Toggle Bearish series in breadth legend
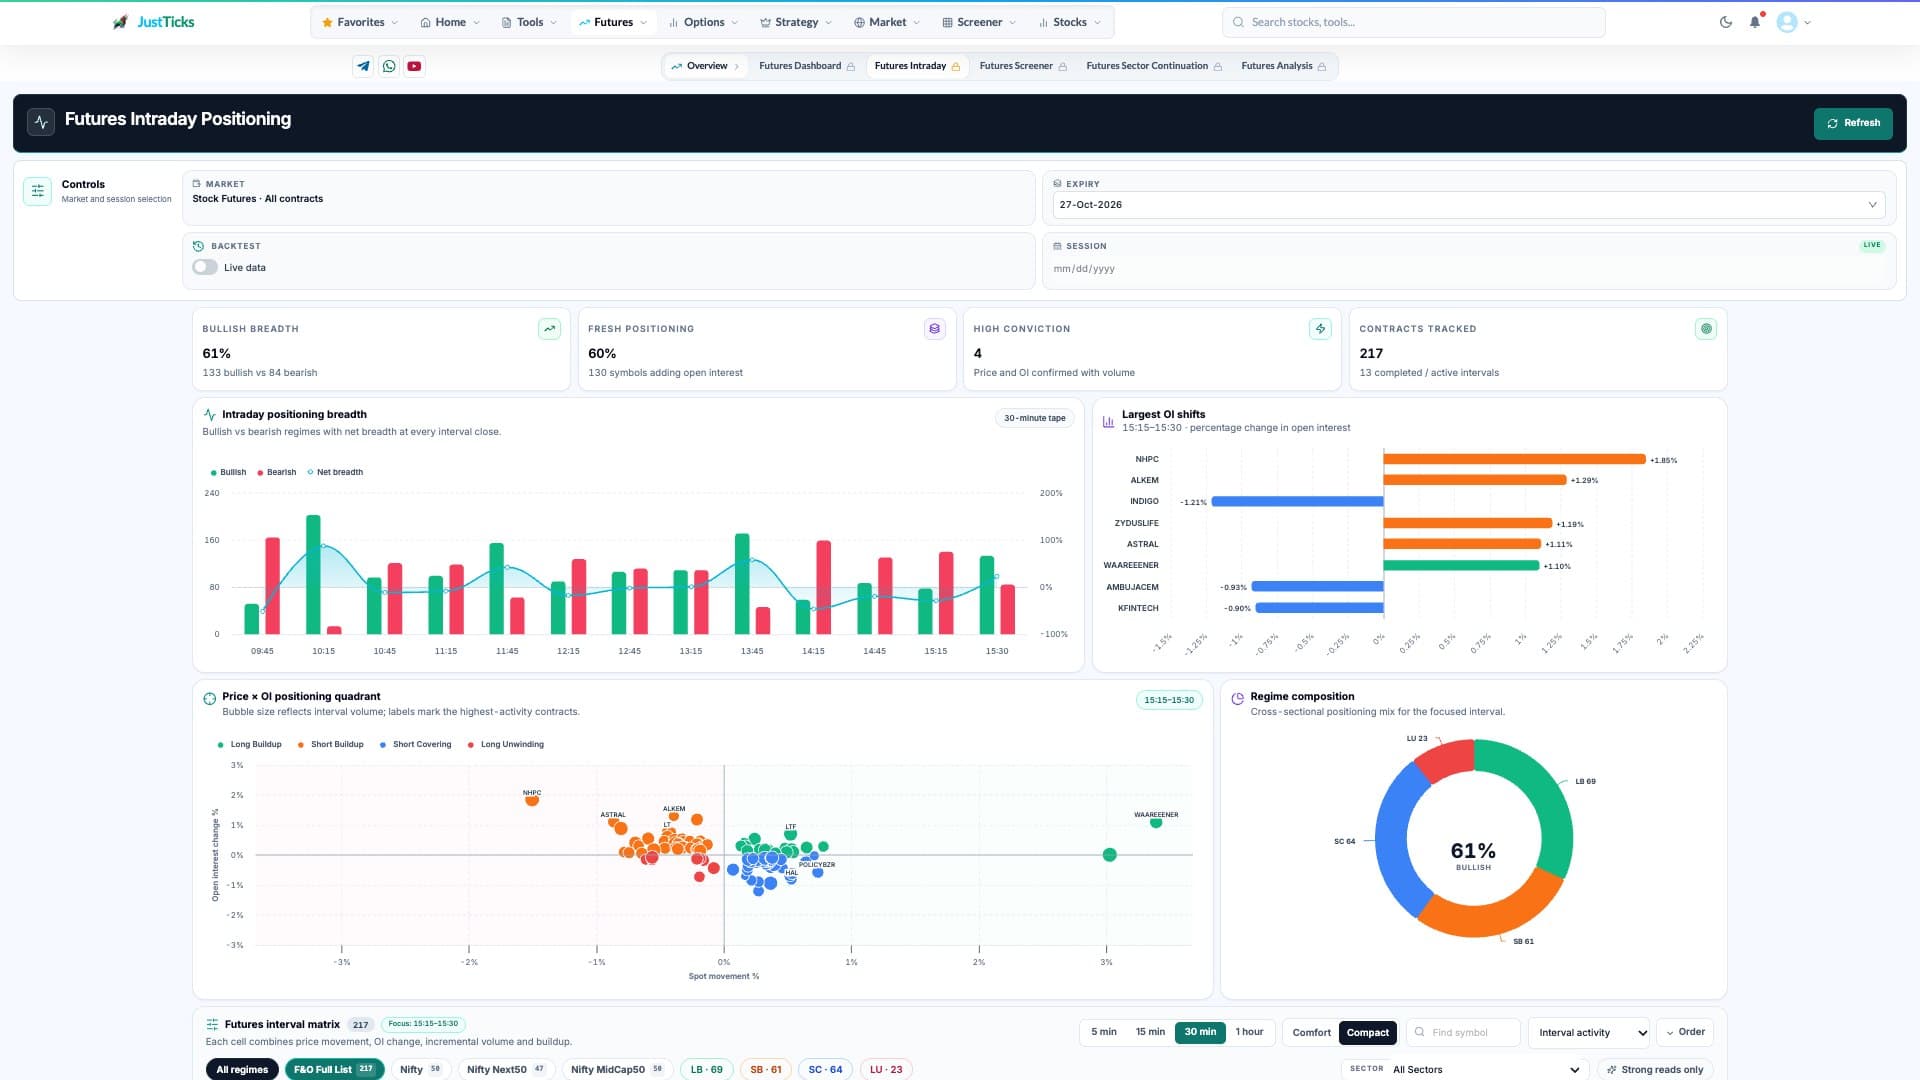This screenshot has height=1080, width=1920. pos(277,472)
